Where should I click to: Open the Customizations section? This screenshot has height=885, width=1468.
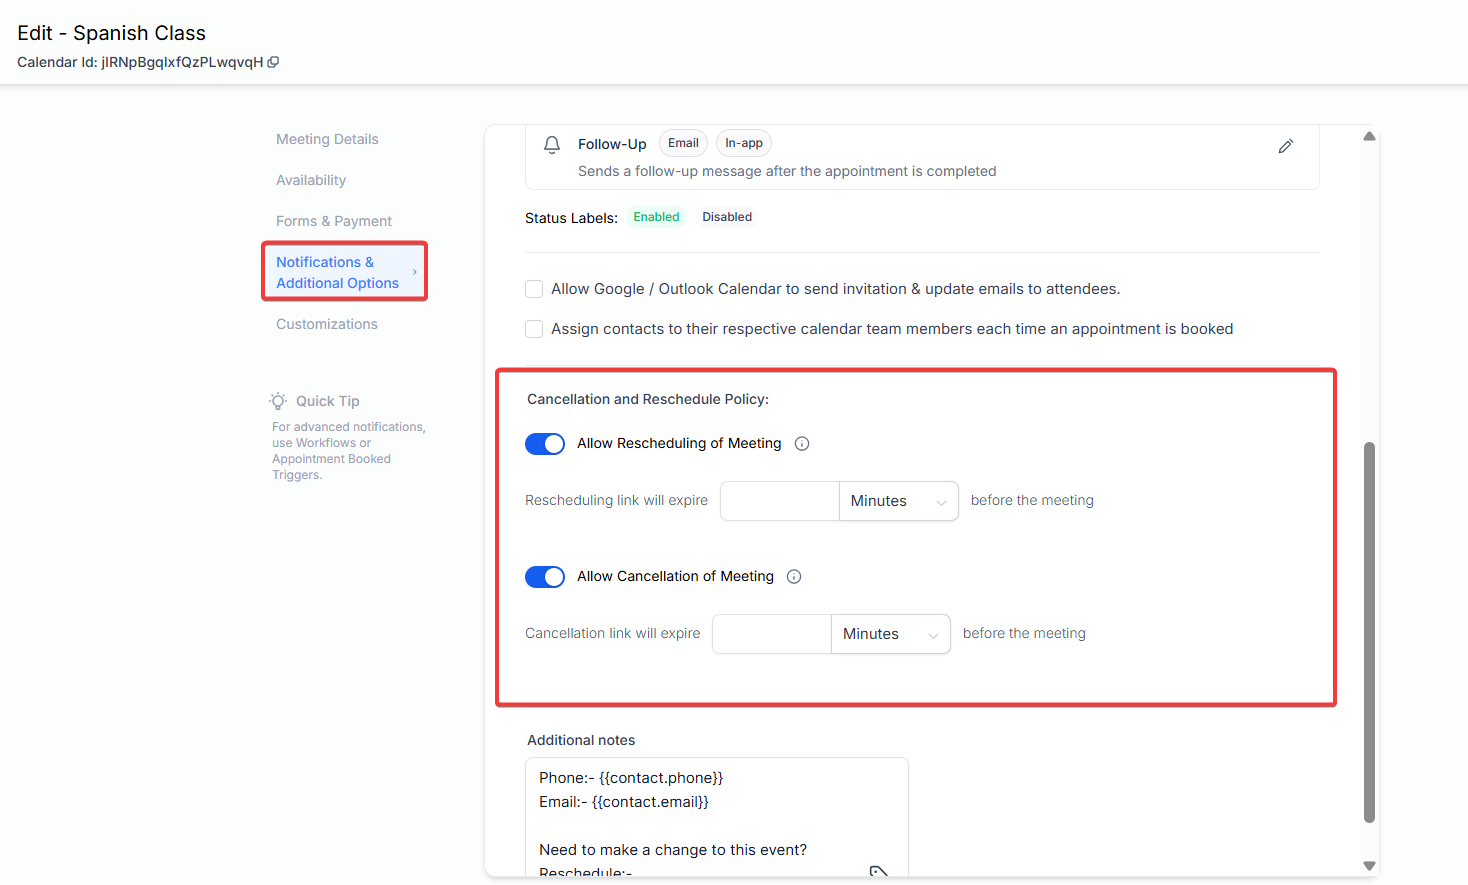327,324
